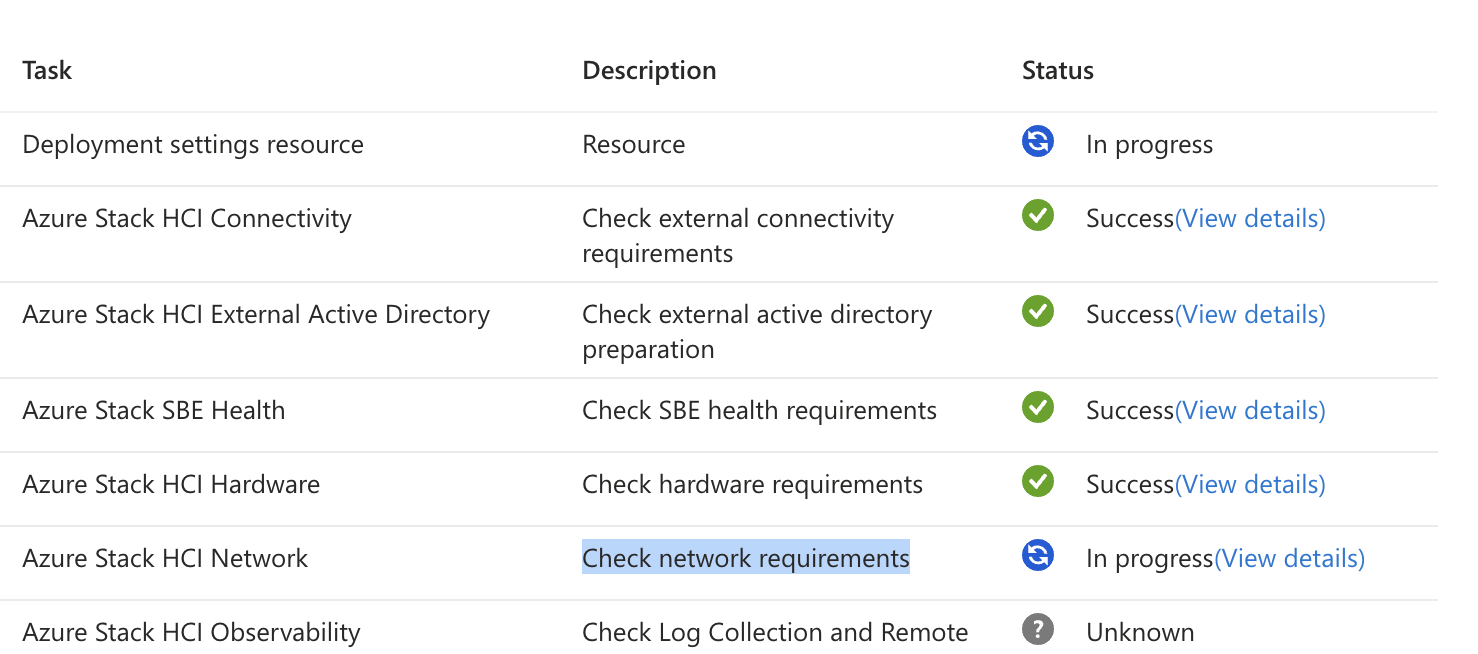Click highlighted Check network requirements text

pyautogui.click(x=746, y=558)
